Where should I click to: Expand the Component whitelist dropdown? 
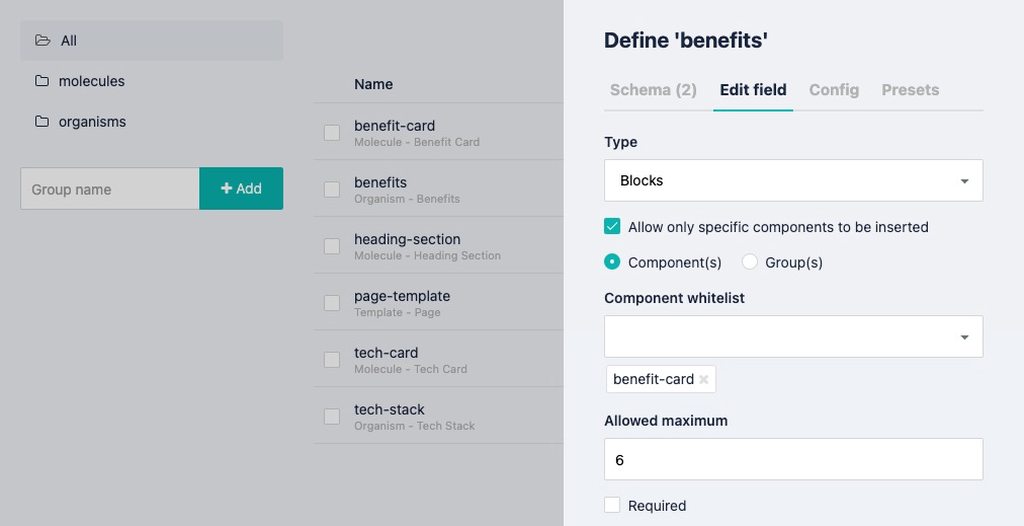click(x=793, y=337)
